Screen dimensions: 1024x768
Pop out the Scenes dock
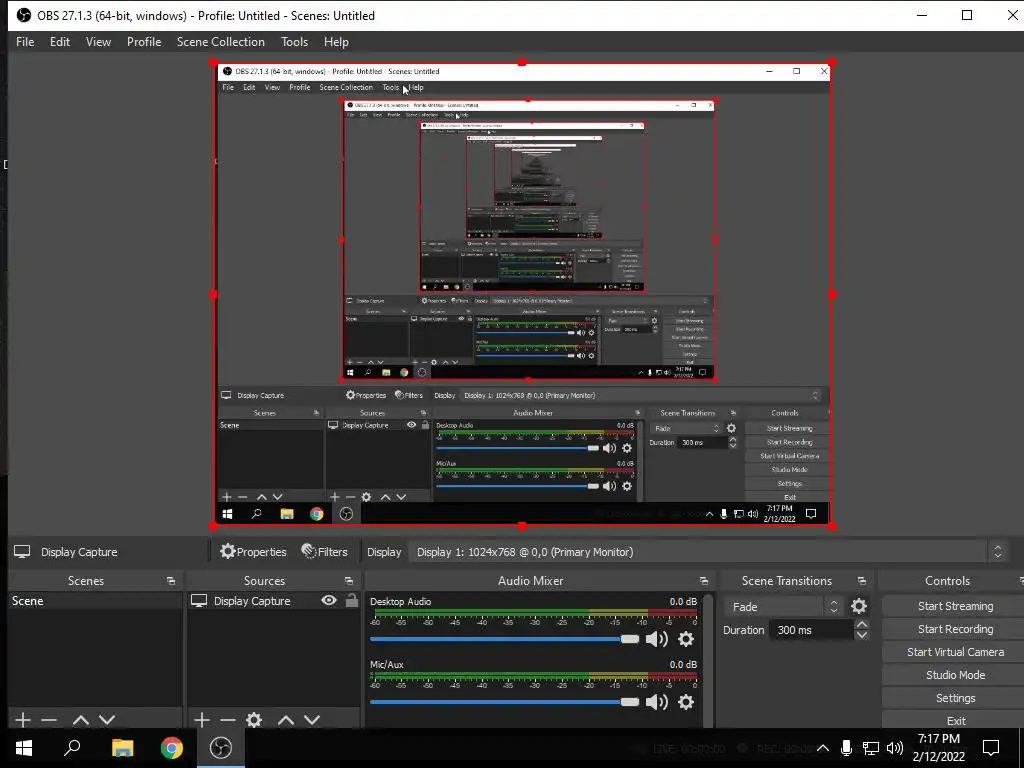point(171,581)
